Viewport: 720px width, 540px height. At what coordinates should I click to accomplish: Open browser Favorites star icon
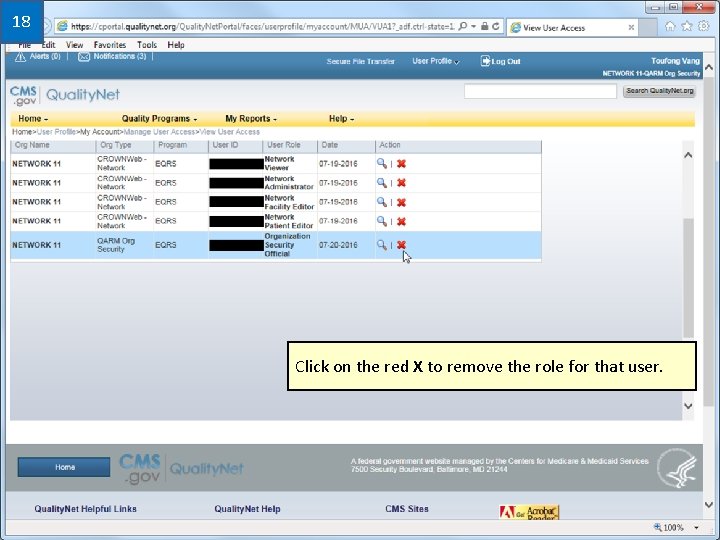[687, 26]
